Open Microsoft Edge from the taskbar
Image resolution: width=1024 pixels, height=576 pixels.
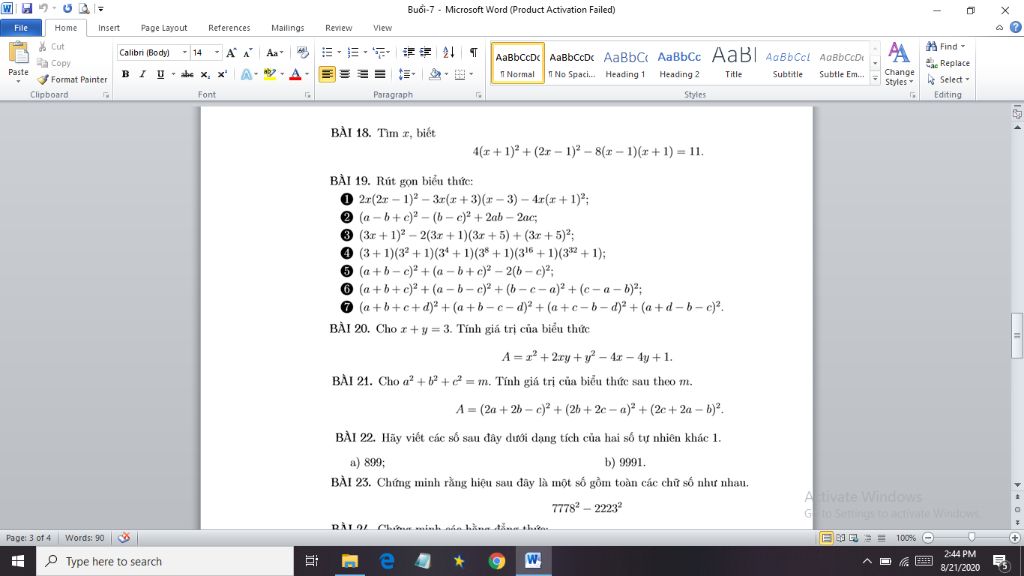point(387,561)
